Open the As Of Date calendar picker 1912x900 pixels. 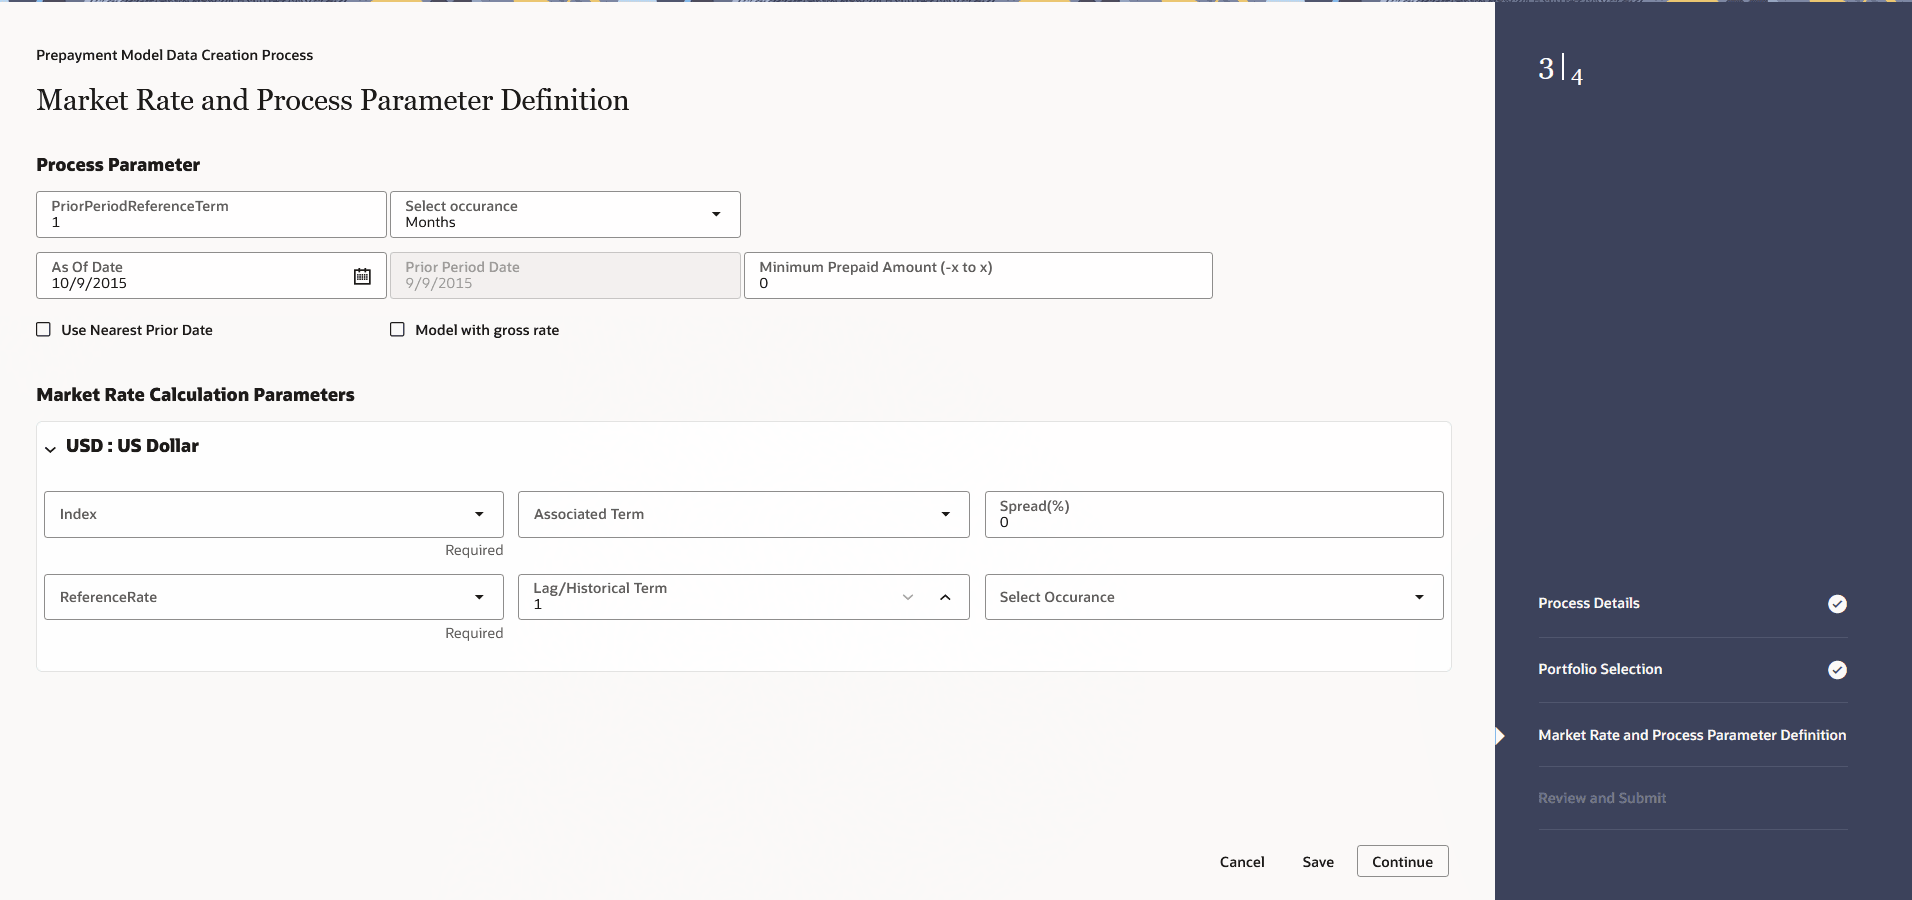[x=362, y=276]
